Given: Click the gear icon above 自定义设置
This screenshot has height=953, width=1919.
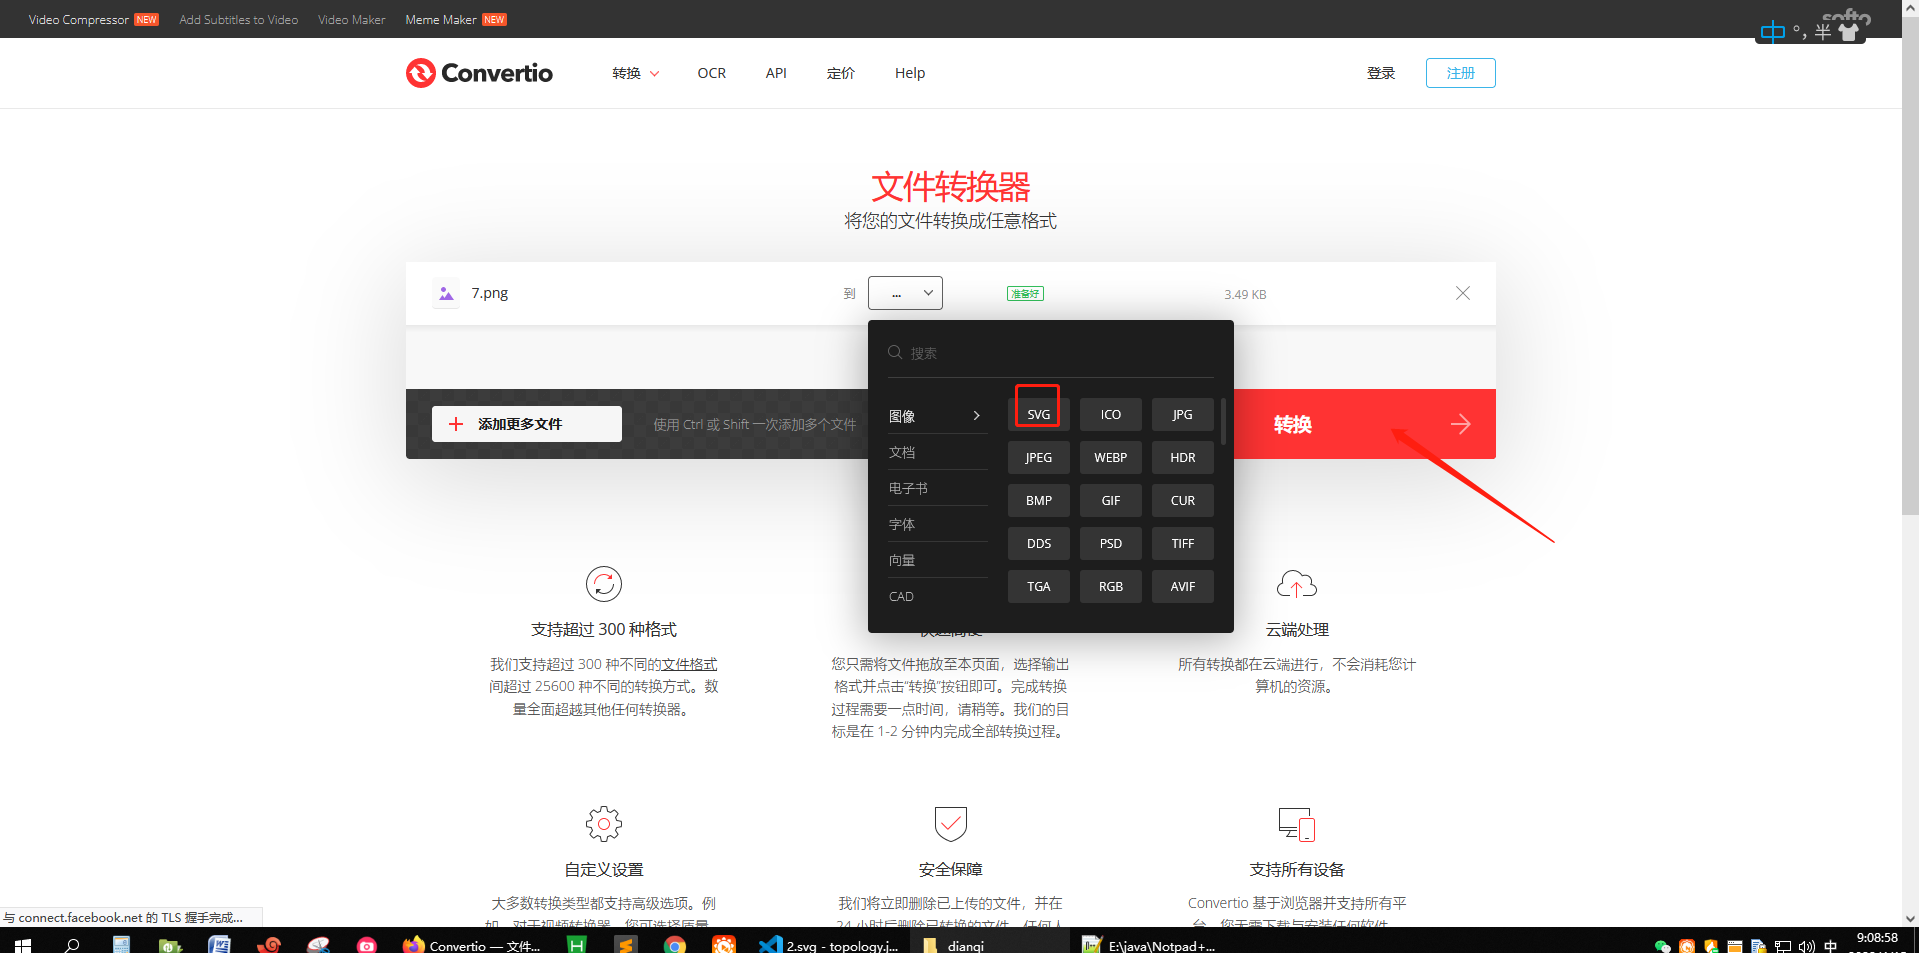Looking at the screenshot, I should (603, 824).
